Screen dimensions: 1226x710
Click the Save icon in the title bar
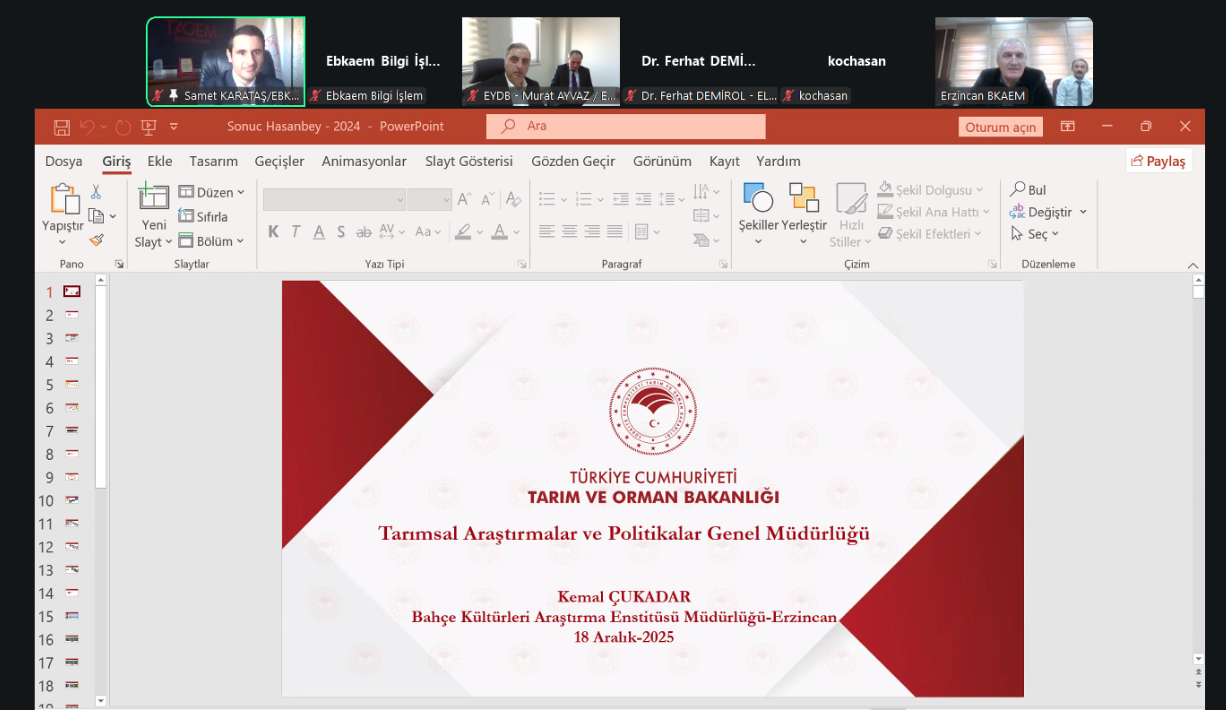(62, 127)
